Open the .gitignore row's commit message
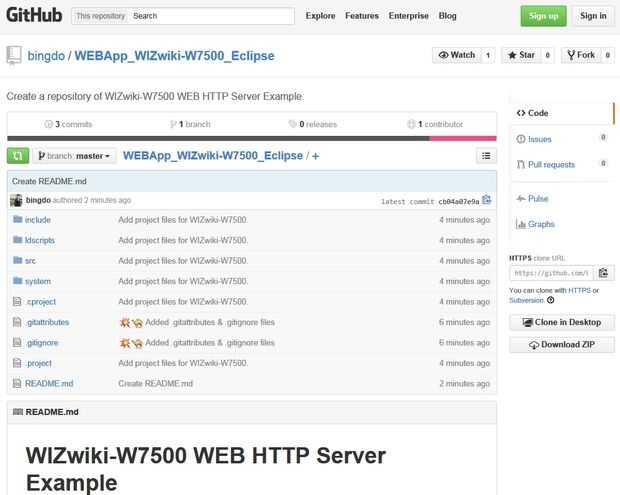The image size is (620, 495). click(197, 343)
